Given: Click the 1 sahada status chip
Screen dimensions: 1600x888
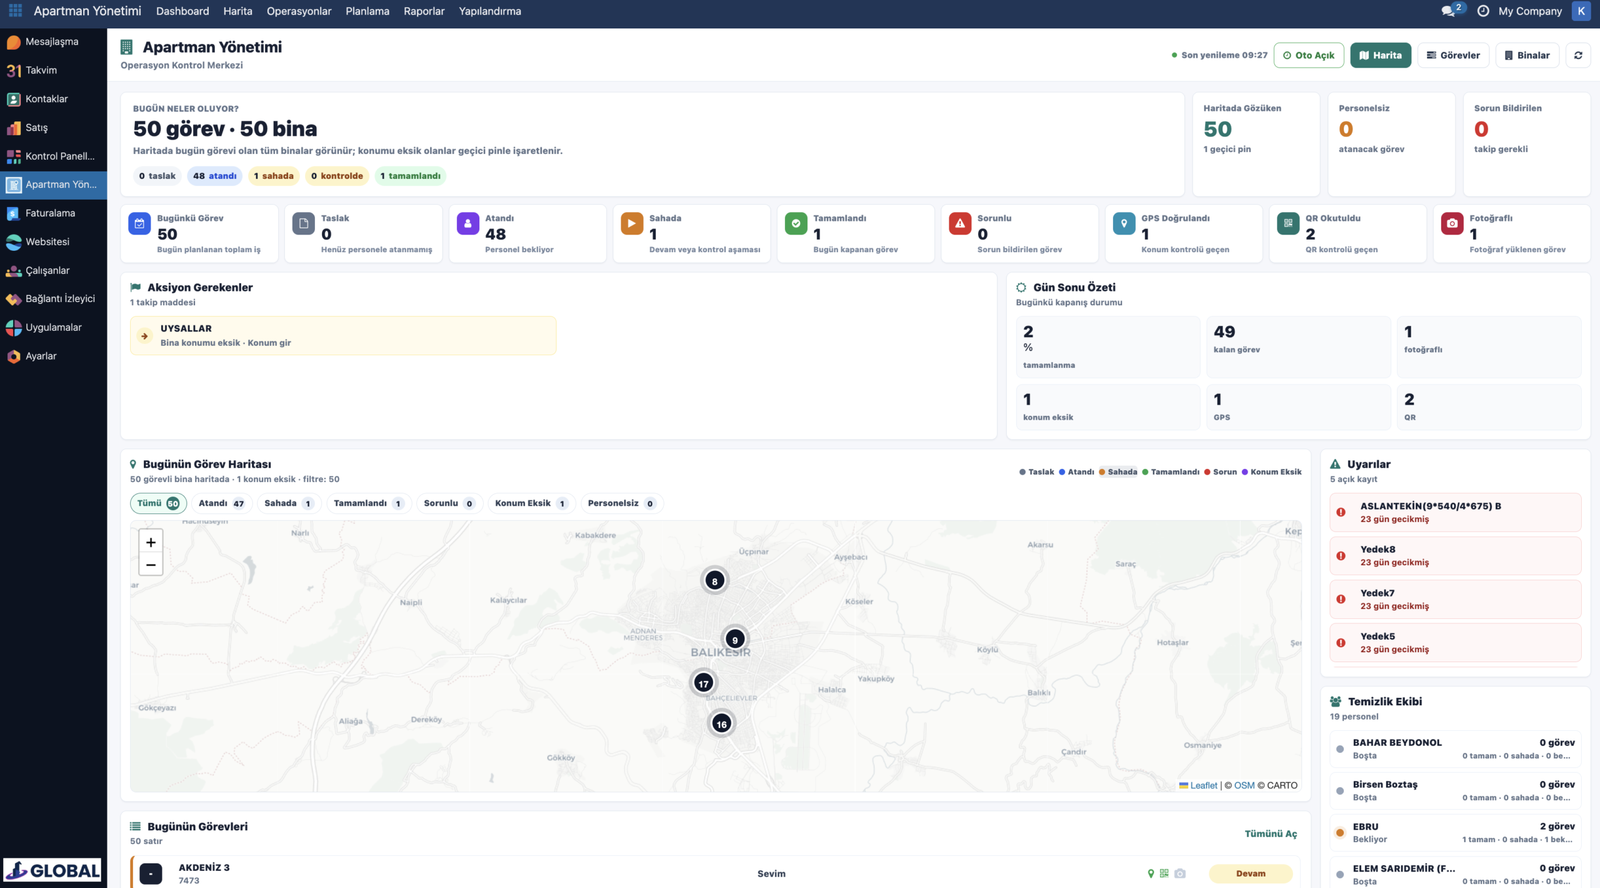Looking at the screenshot, I should [x=274, y=176].
